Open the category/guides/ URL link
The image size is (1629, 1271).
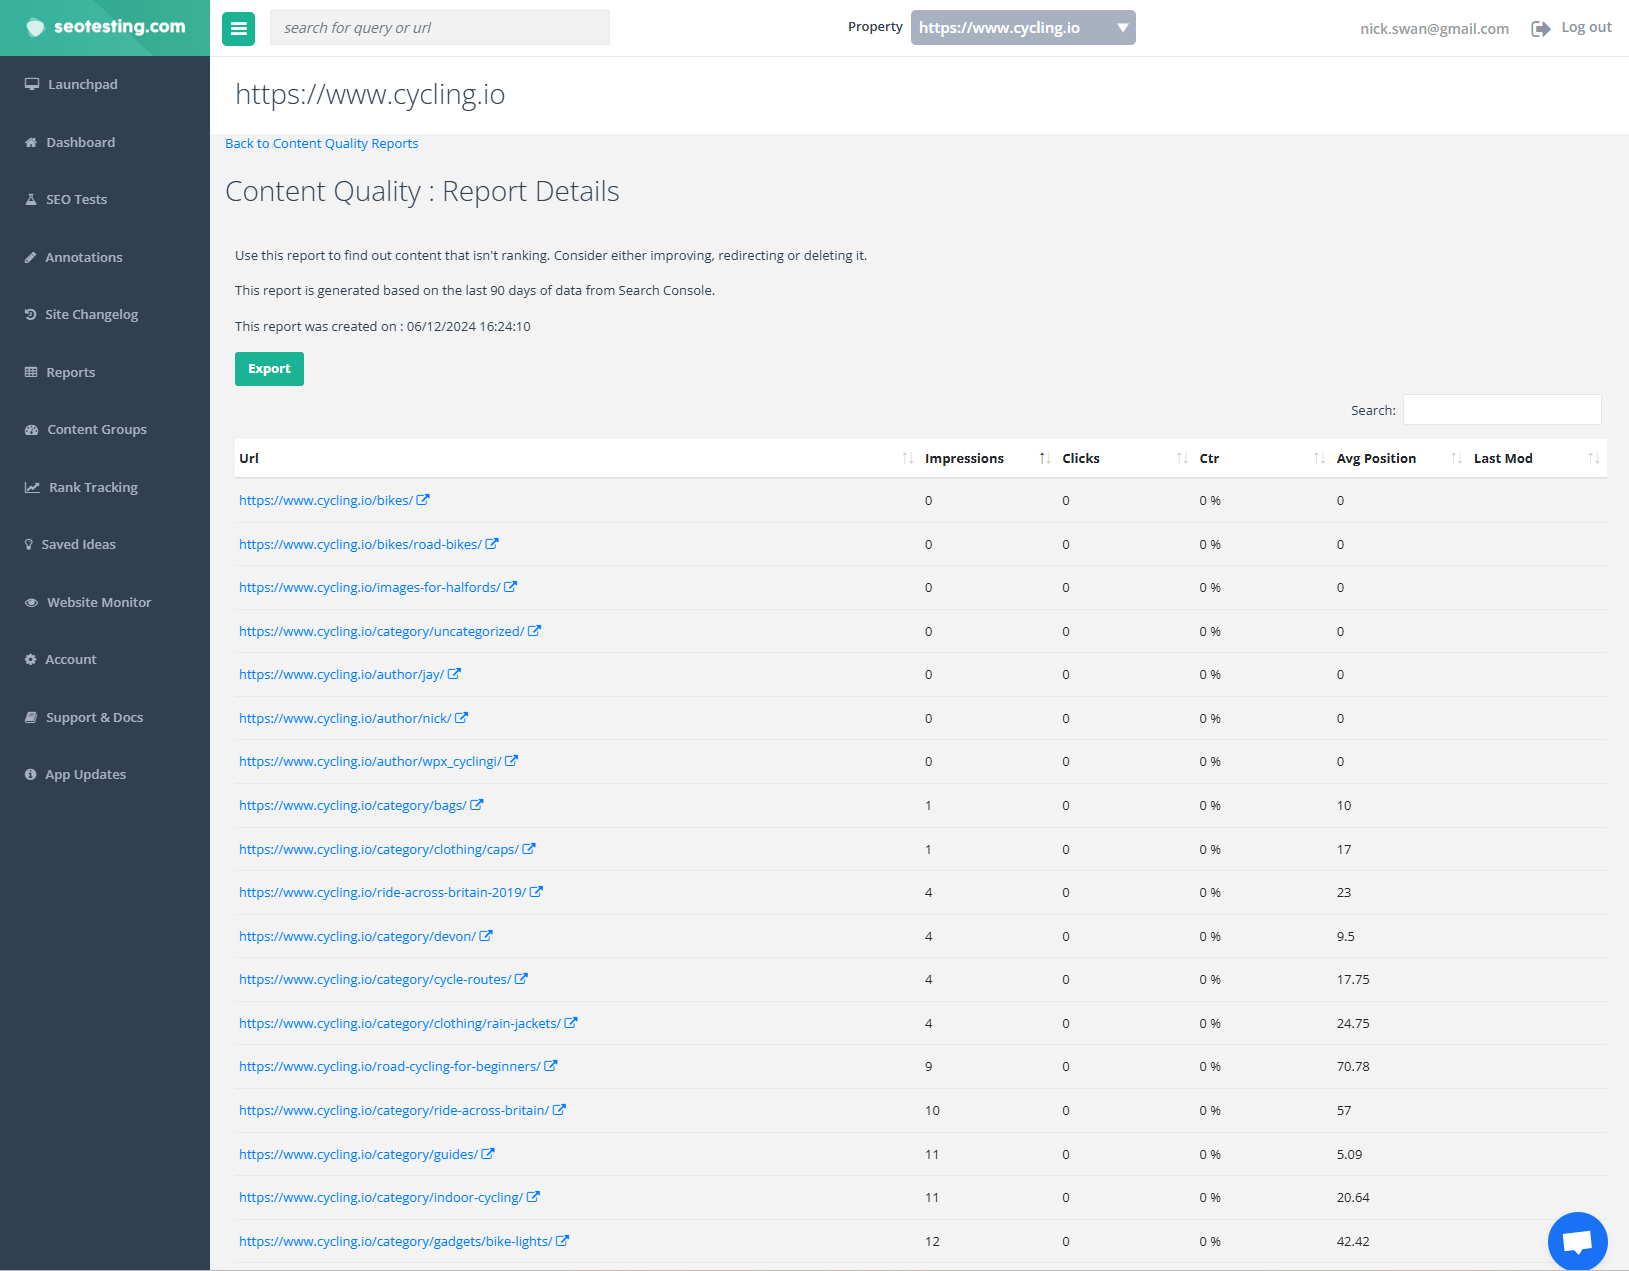[x=358, y=1154]
